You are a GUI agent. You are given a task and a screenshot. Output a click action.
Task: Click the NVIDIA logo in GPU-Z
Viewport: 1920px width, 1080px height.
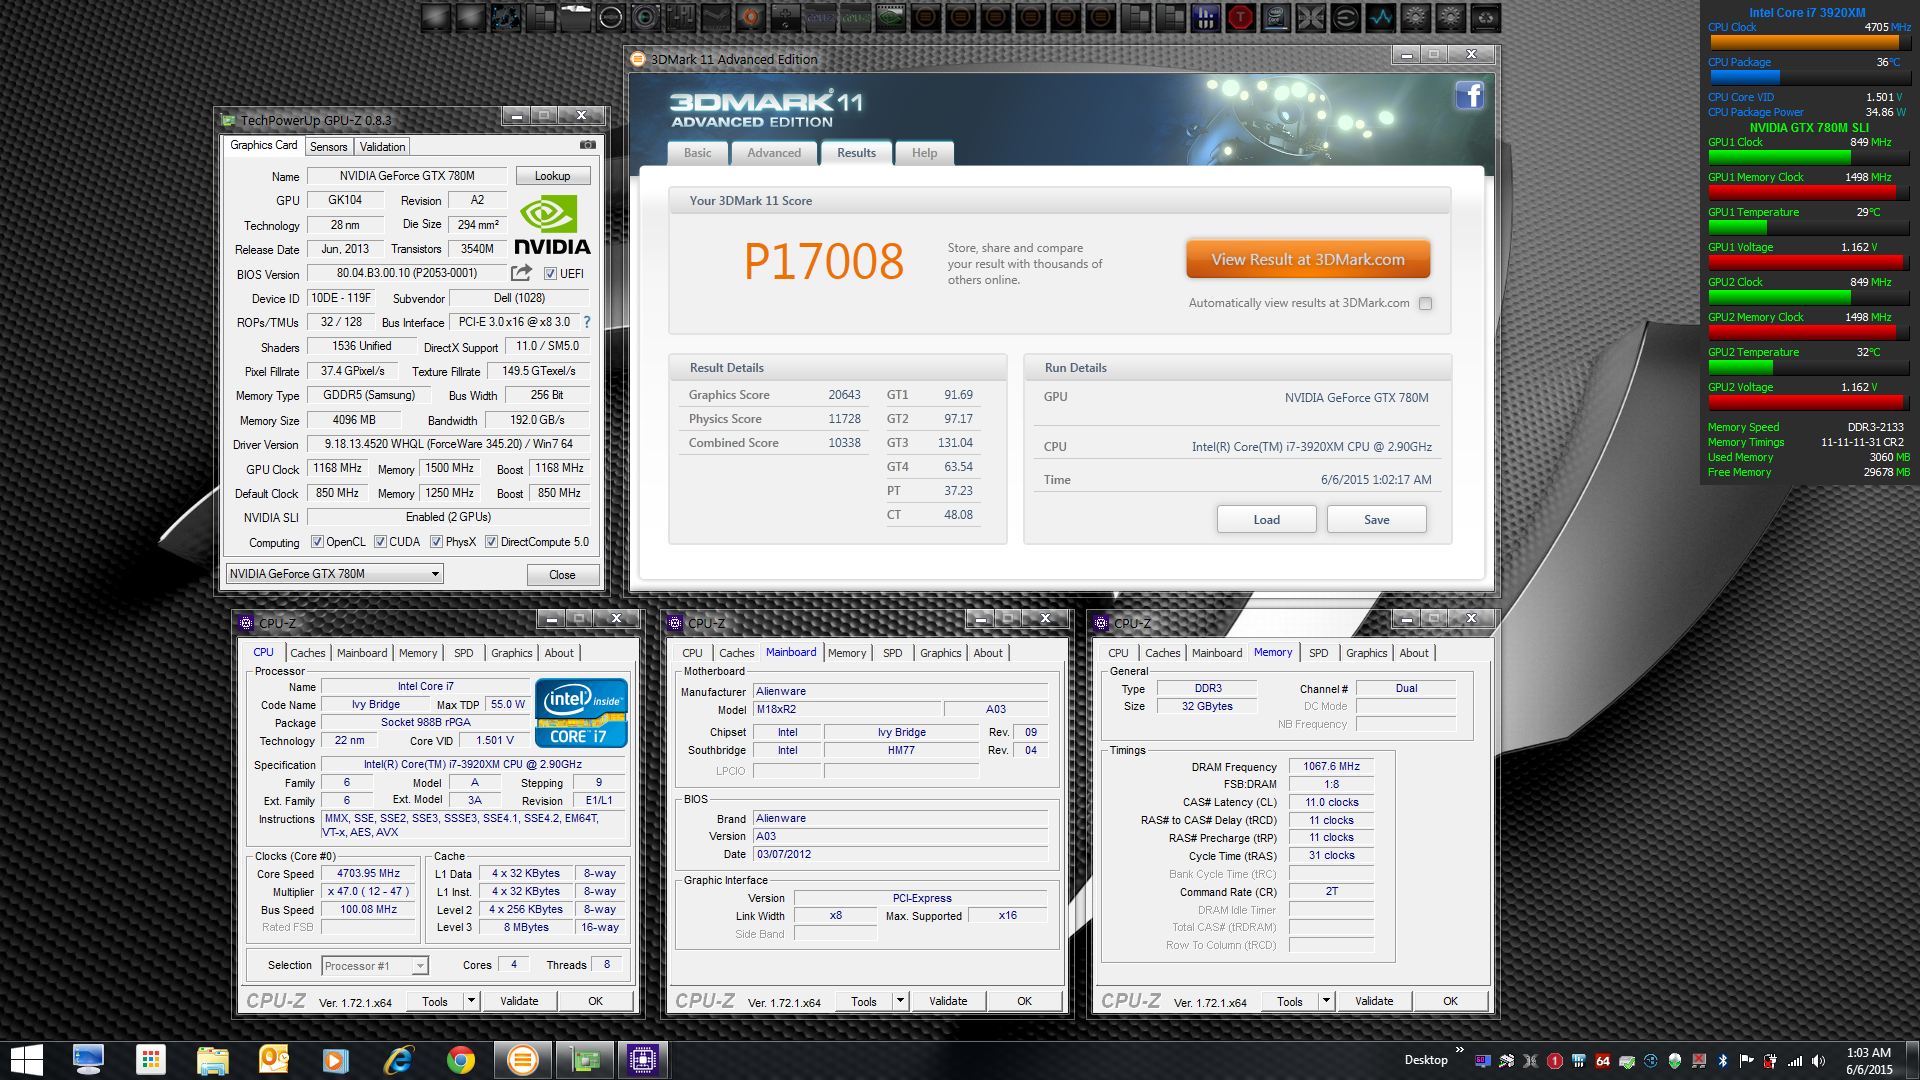pyautogui.click(x=551, y=225)
